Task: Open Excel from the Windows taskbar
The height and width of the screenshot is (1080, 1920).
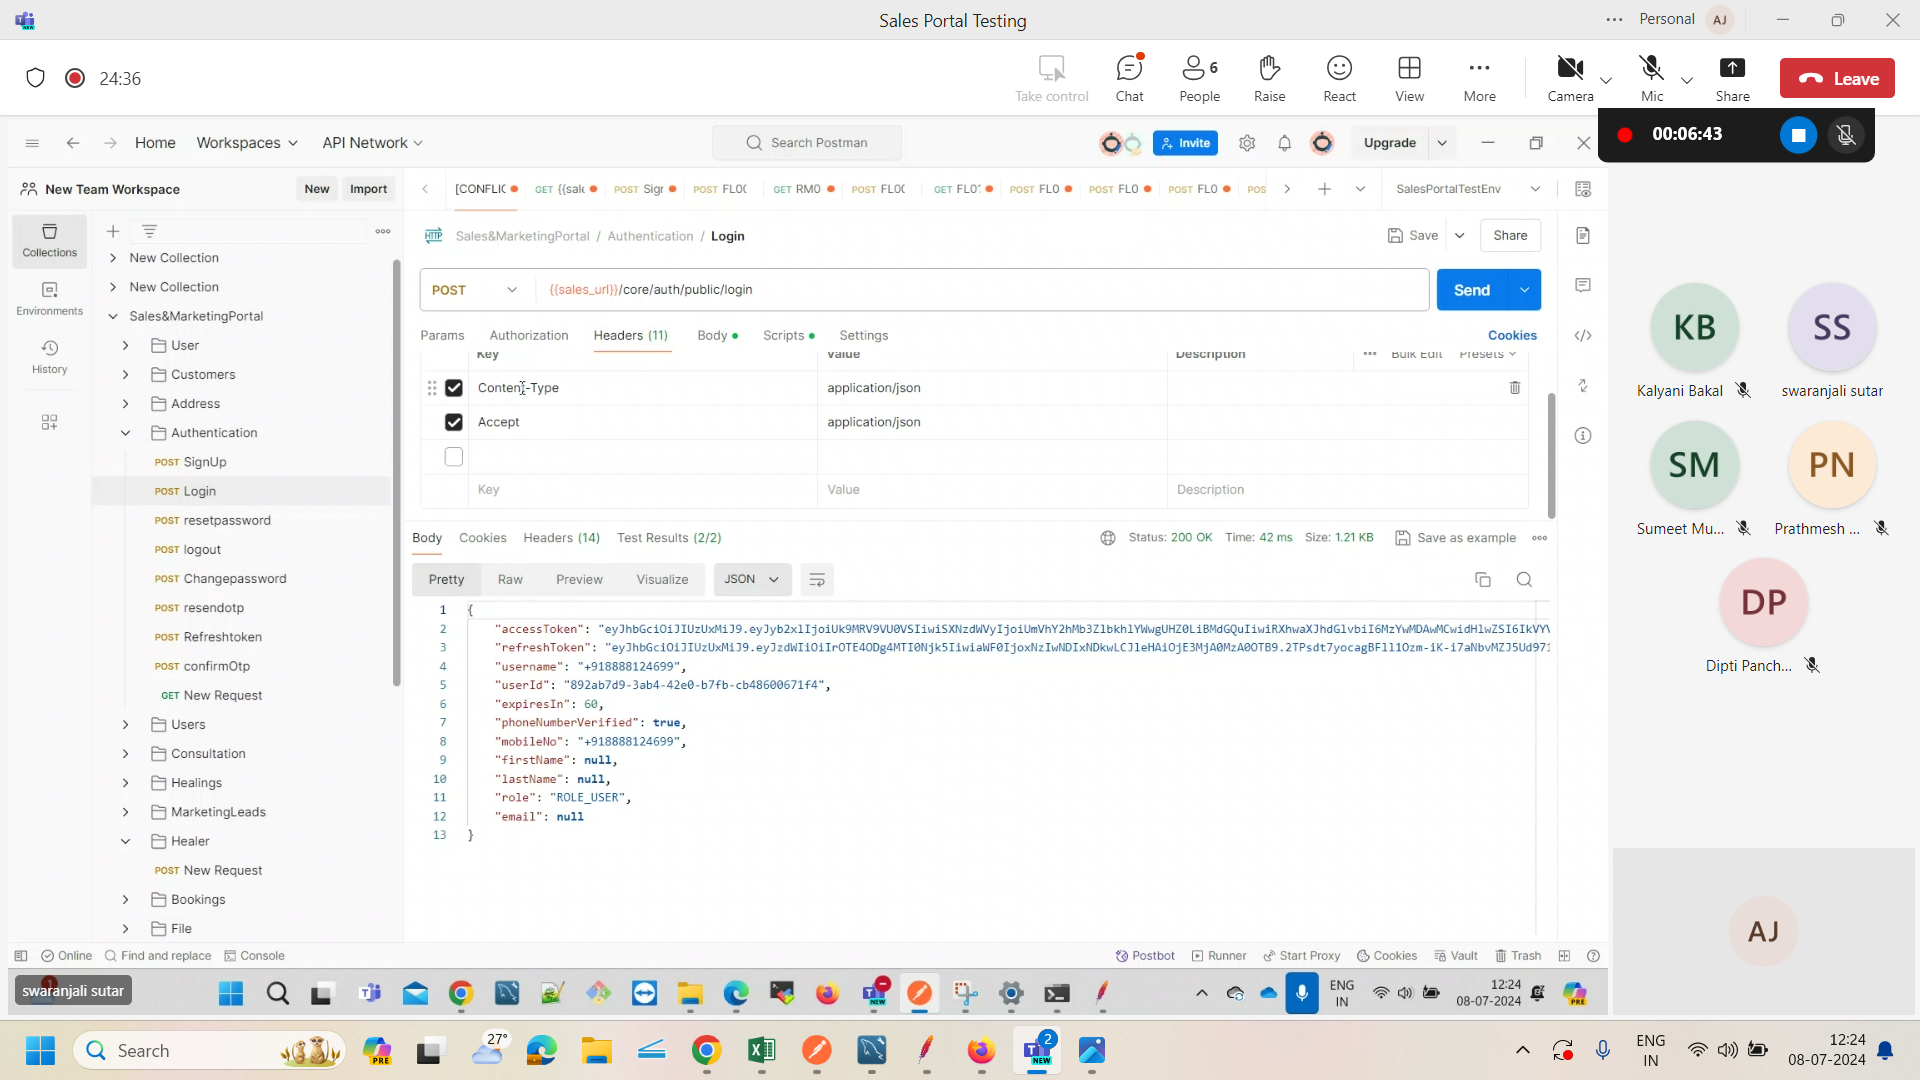Action: [x=762, y=1050]
